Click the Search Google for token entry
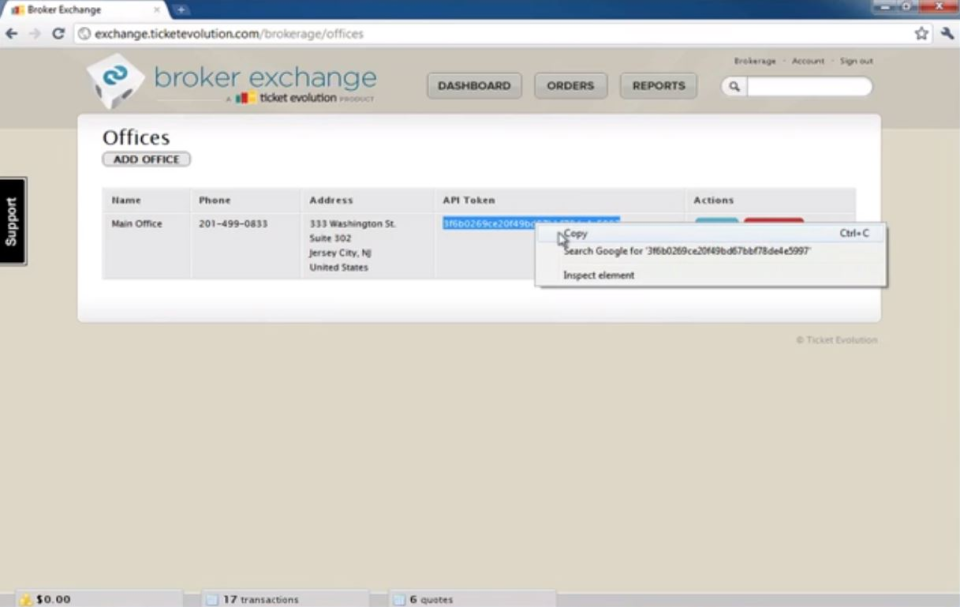Screen dimensions: 960x607 pos(685,251)
